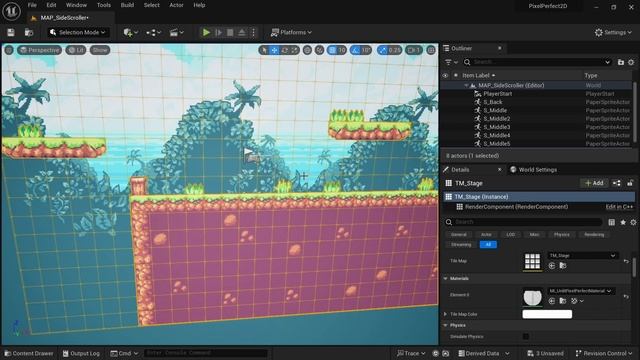
Task: Open the quick add actor menu
Action: coord(131,32)
